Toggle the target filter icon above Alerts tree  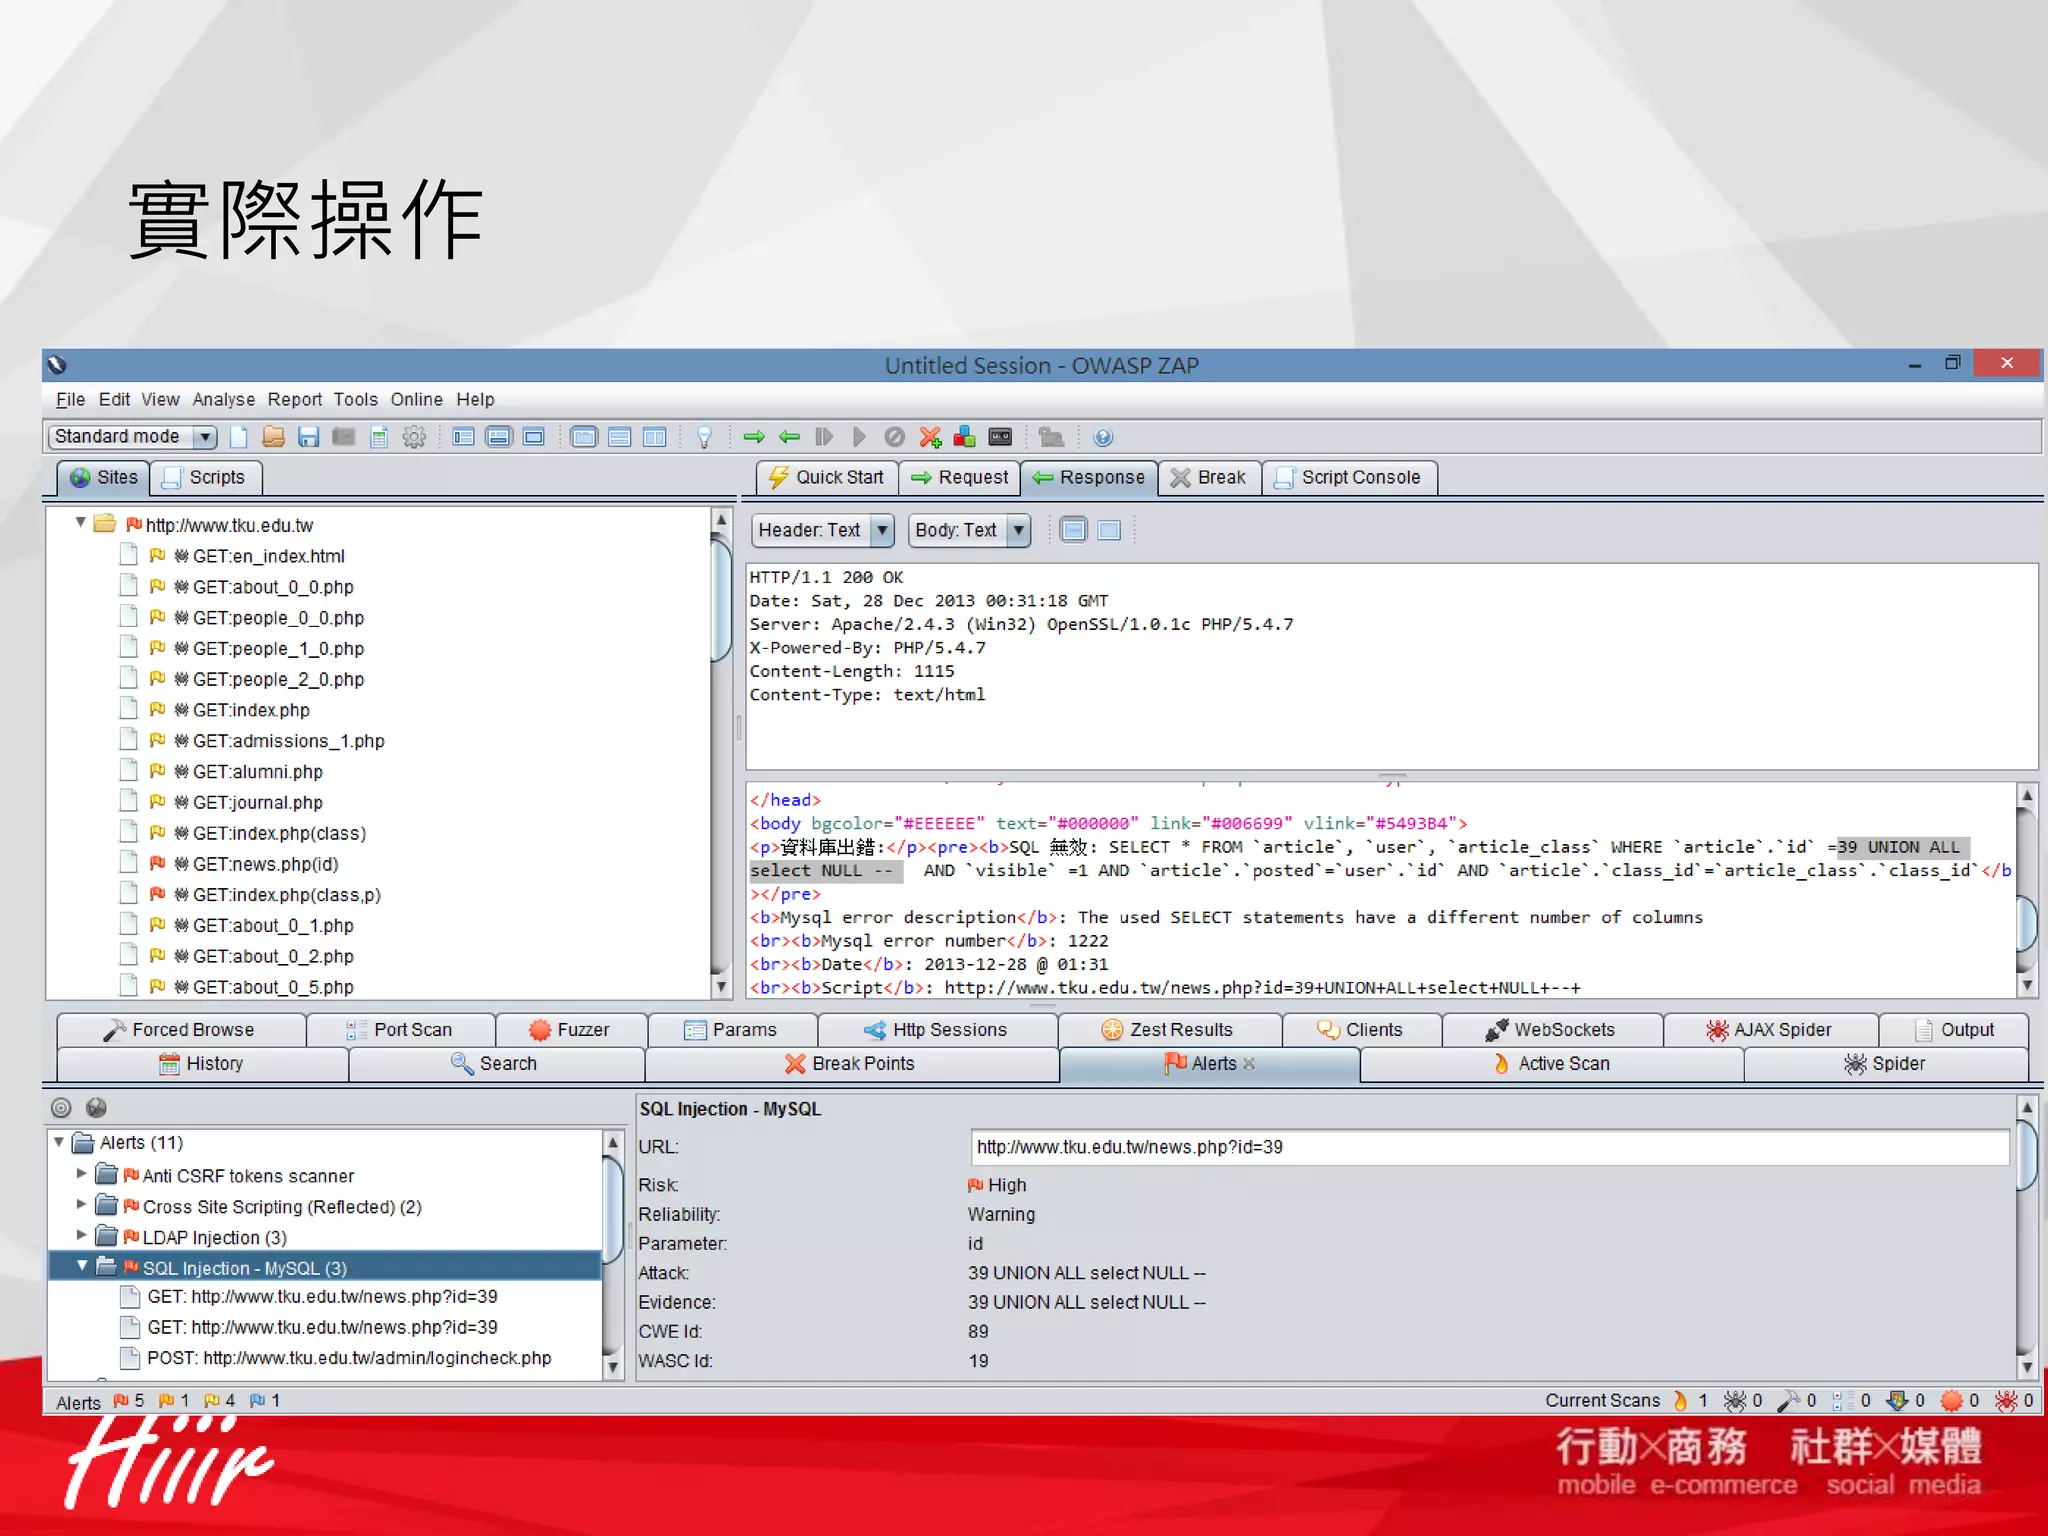[61, 1107]
